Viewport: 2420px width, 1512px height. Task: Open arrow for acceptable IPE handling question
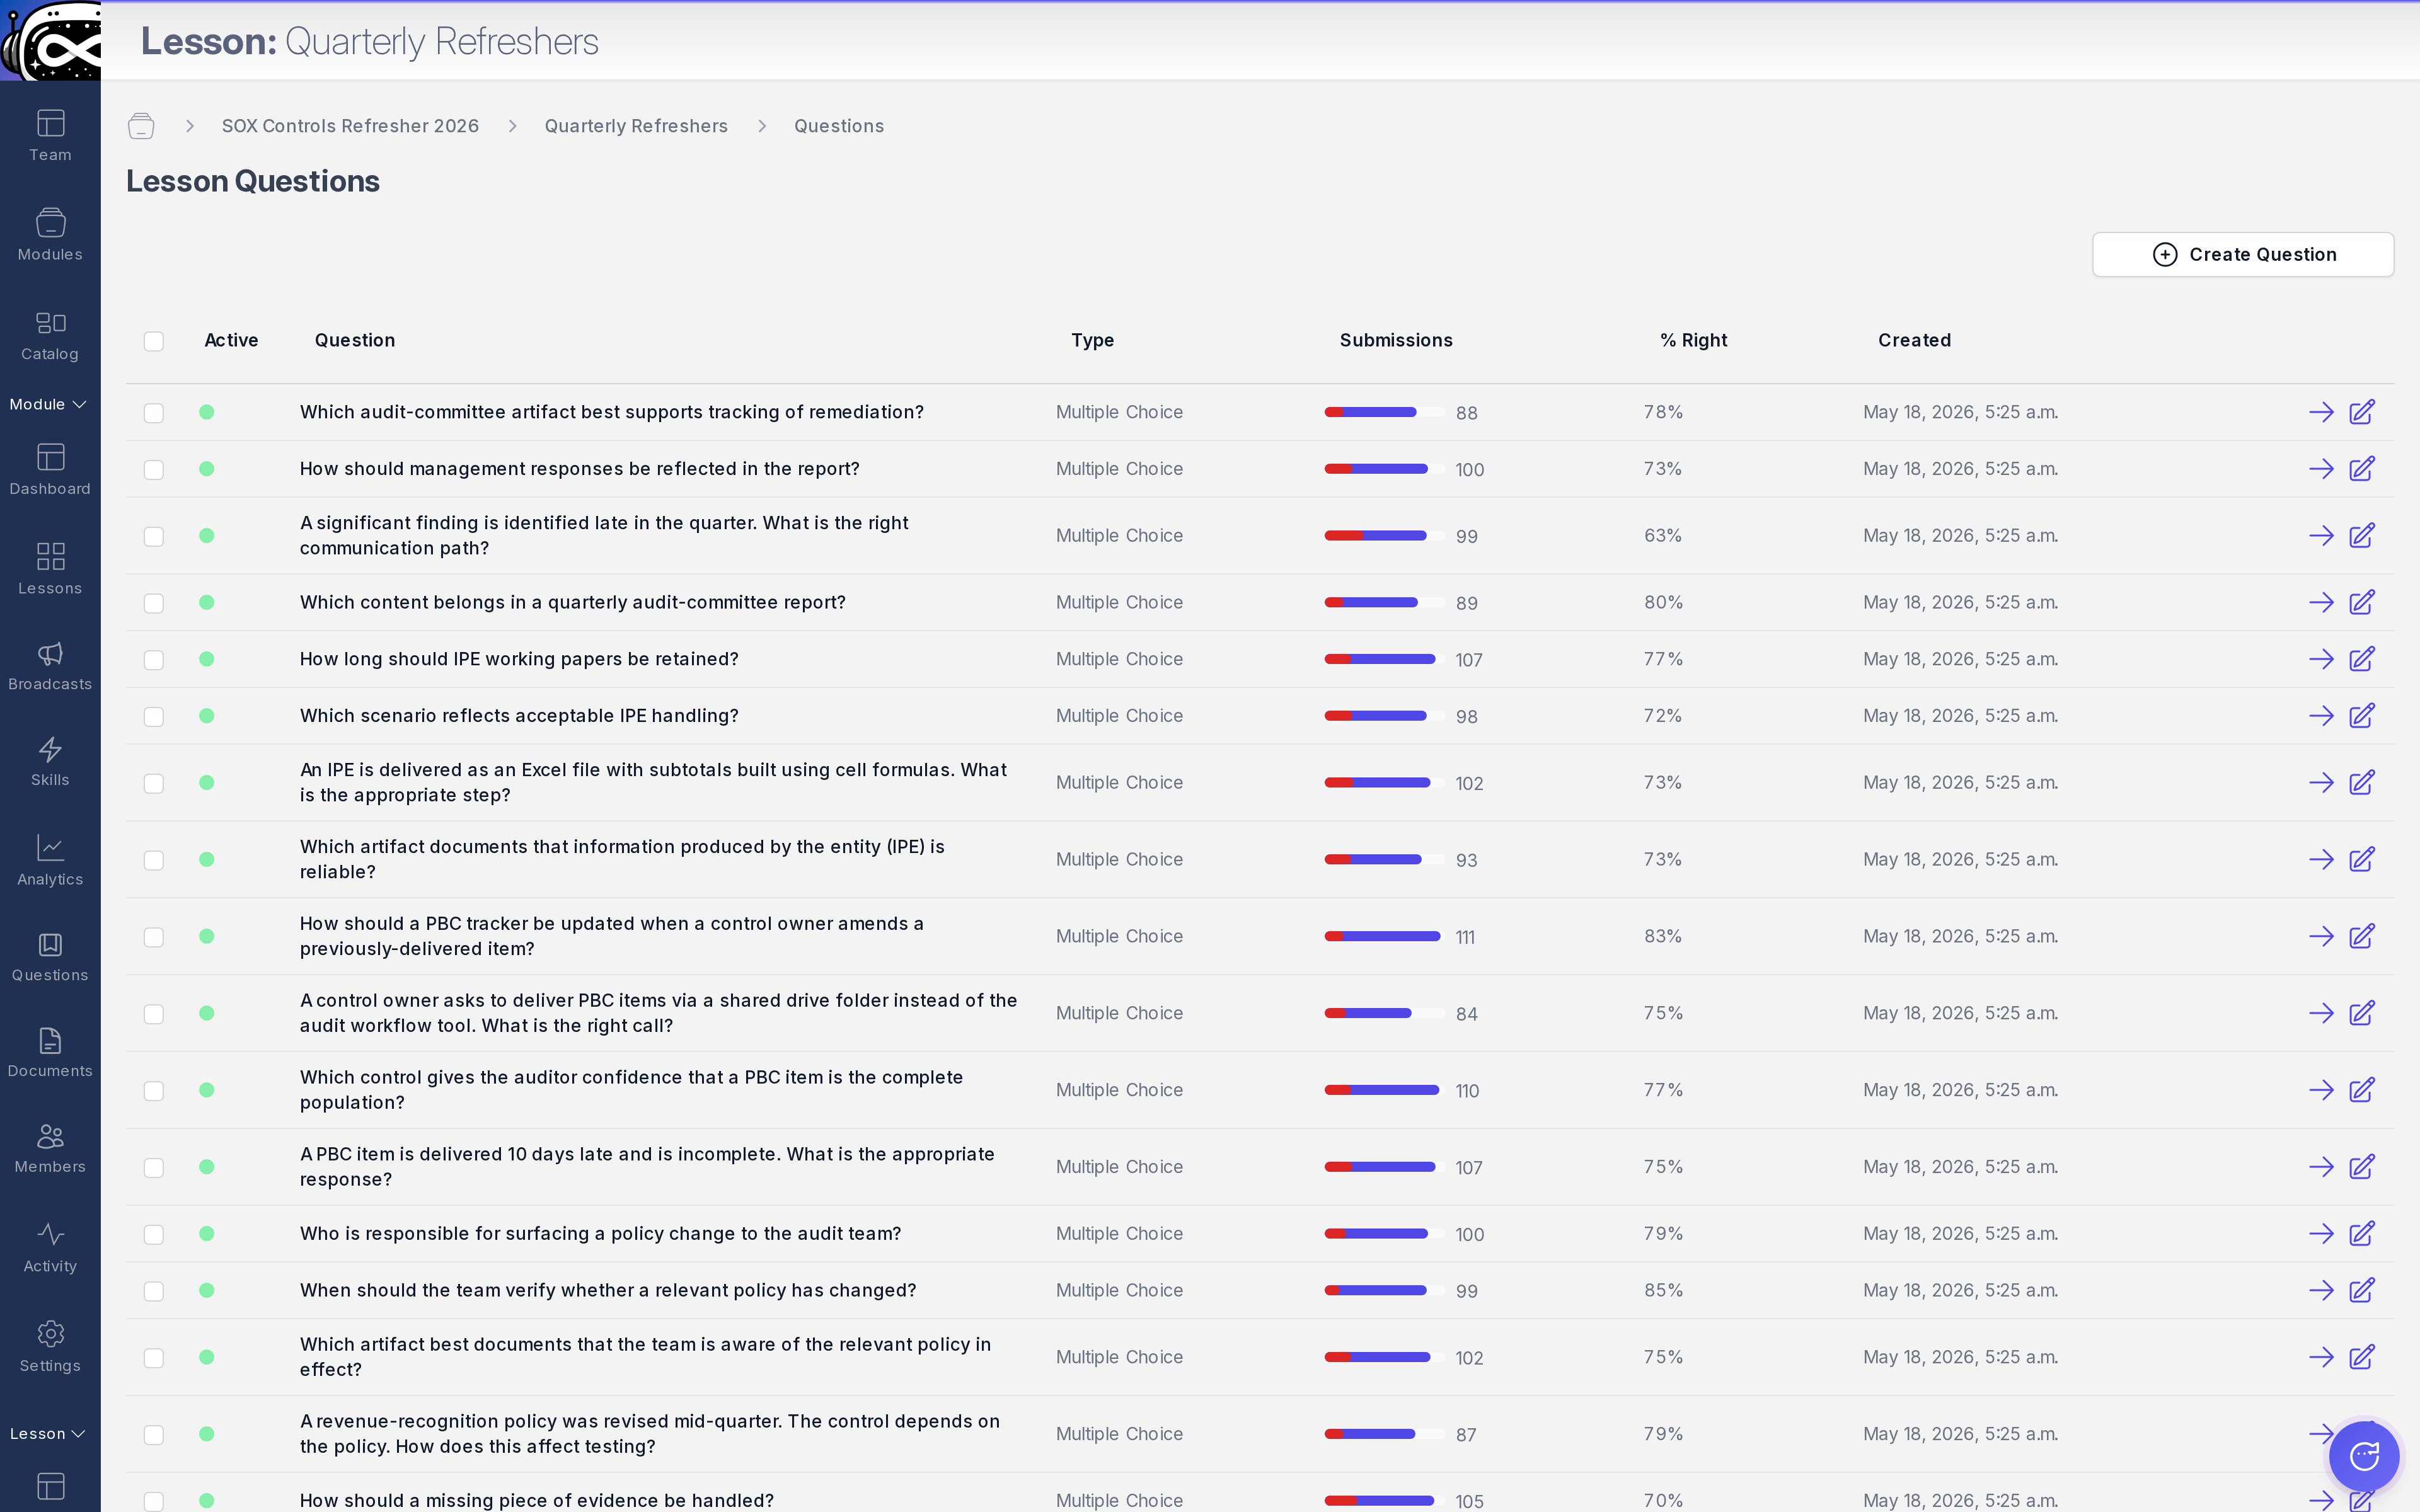coord(2321,716)
